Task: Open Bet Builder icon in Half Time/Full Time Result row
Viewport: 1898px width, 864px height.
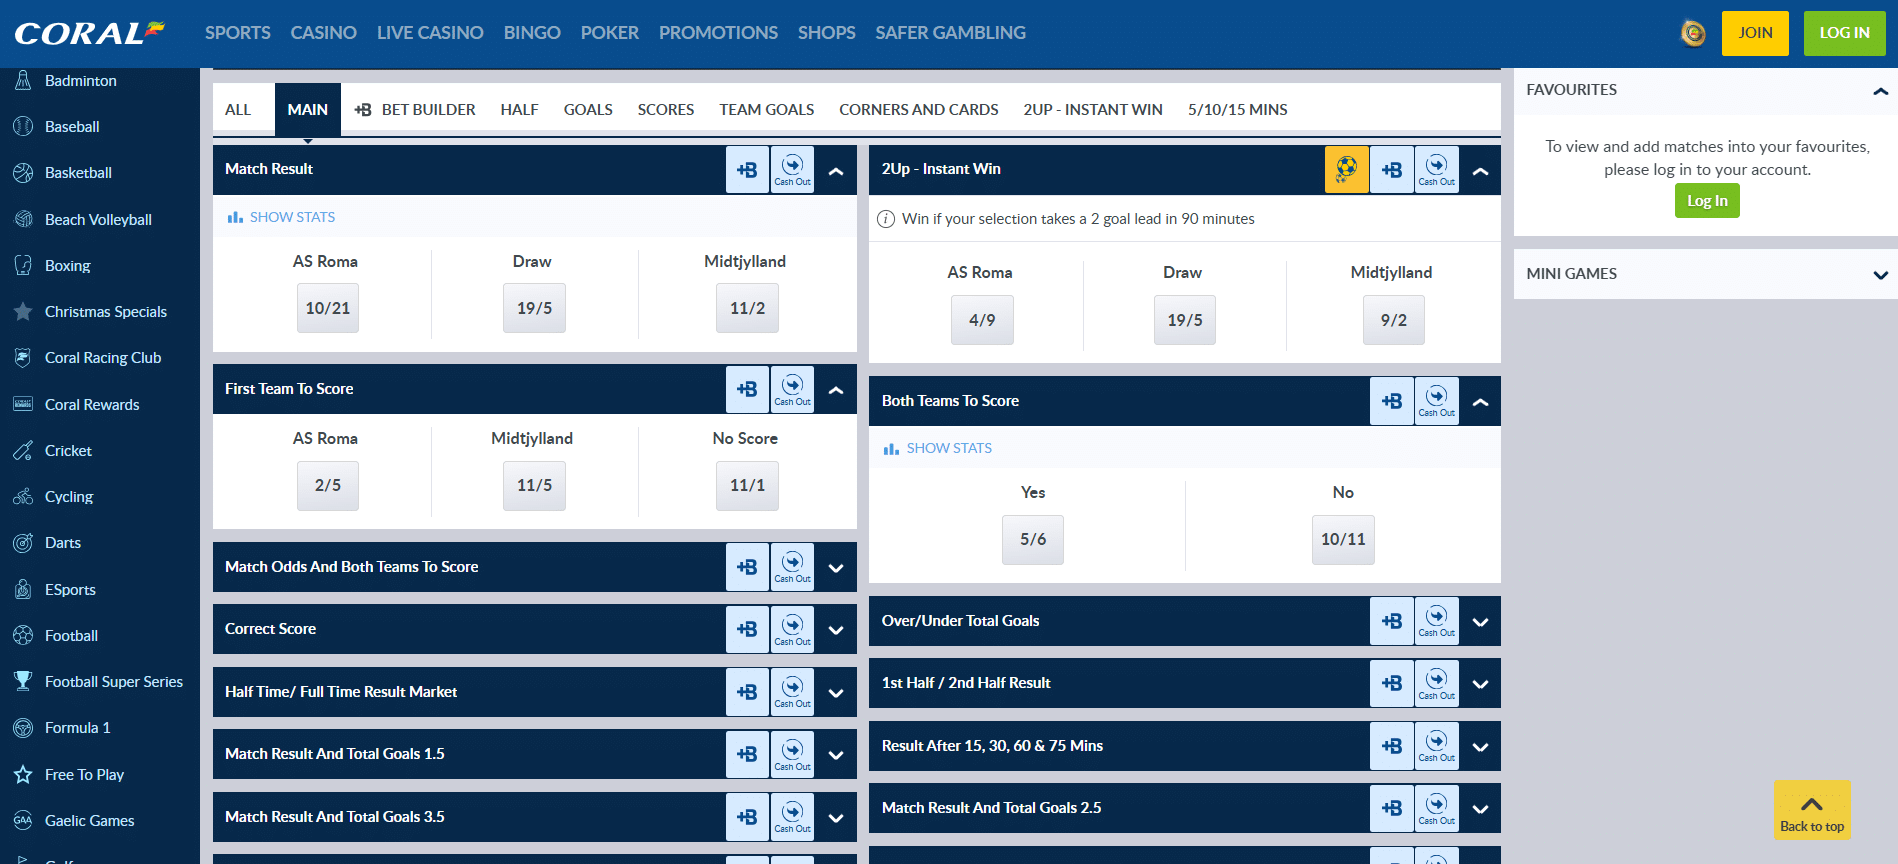Action: pyautogui.click(x=747, y=692)
